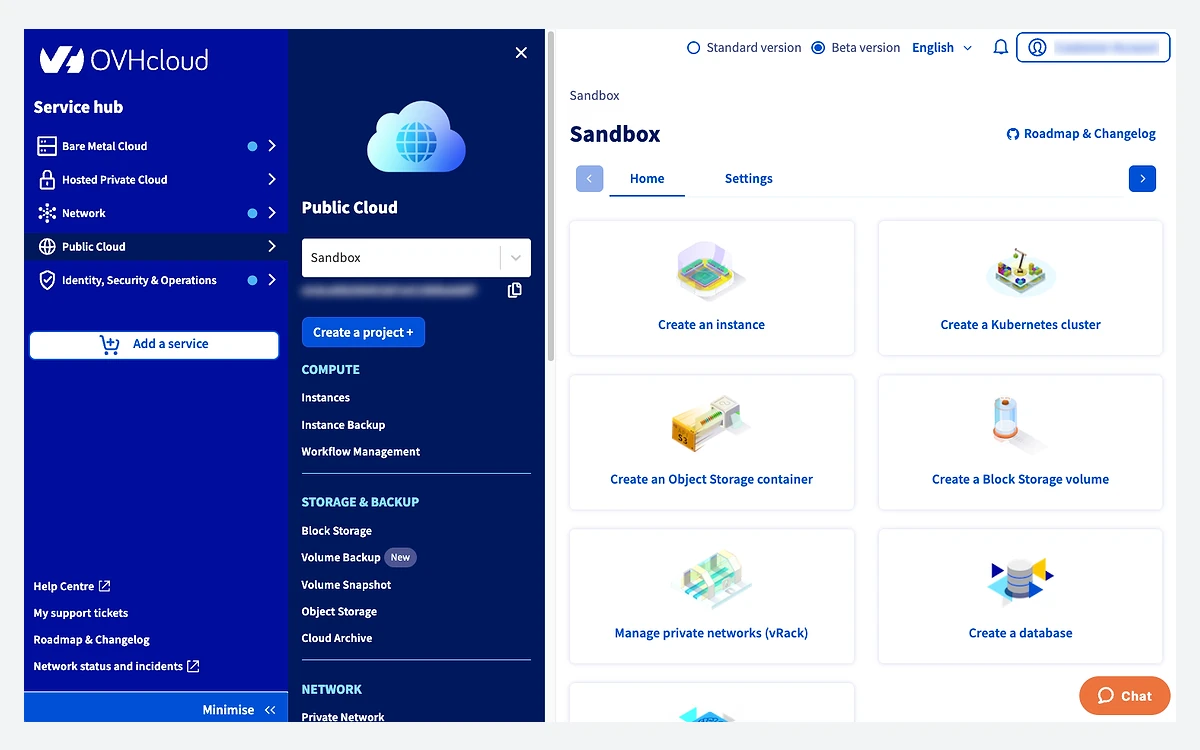Switch to the Home tab
The width and height of the screenshot is (1200, 750).
pyautogui.click(x=647, y=179)
